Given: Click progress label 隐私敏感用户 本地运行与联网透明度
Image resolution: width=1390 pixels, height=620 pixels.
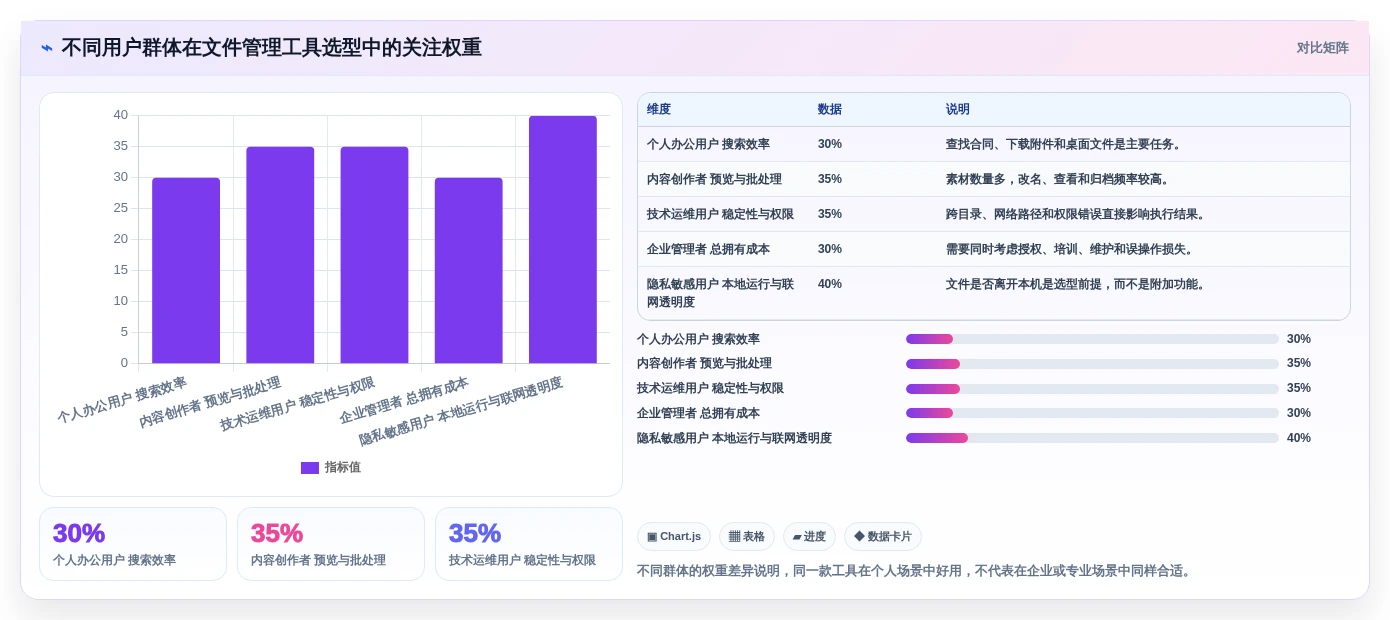Looking at the screenshot, I should [x=734, y=438].
